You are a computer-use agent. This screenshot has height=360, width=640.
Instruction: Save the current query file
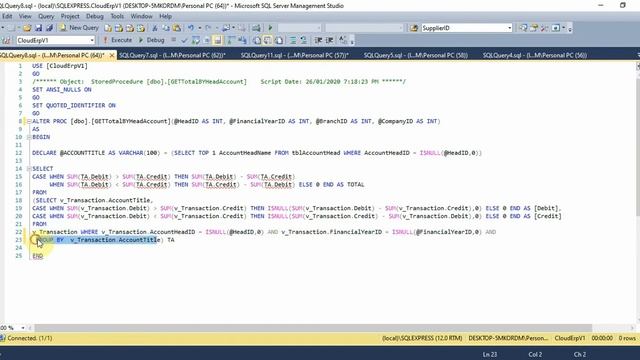38,28
